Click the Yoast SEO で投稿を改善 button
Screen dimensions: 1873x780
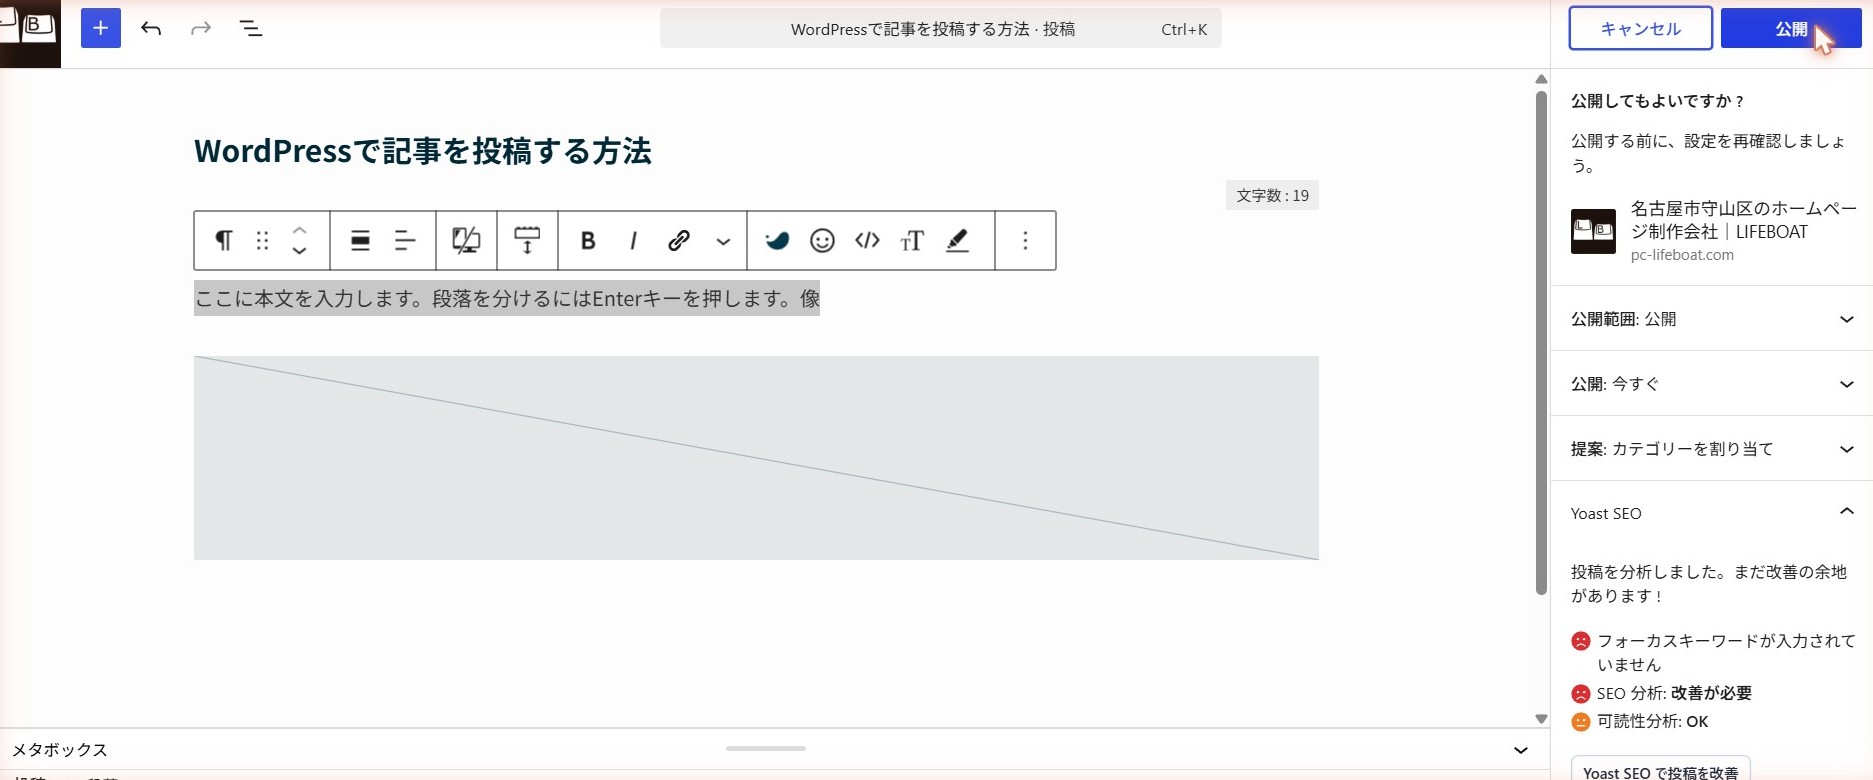point(1660,770)
